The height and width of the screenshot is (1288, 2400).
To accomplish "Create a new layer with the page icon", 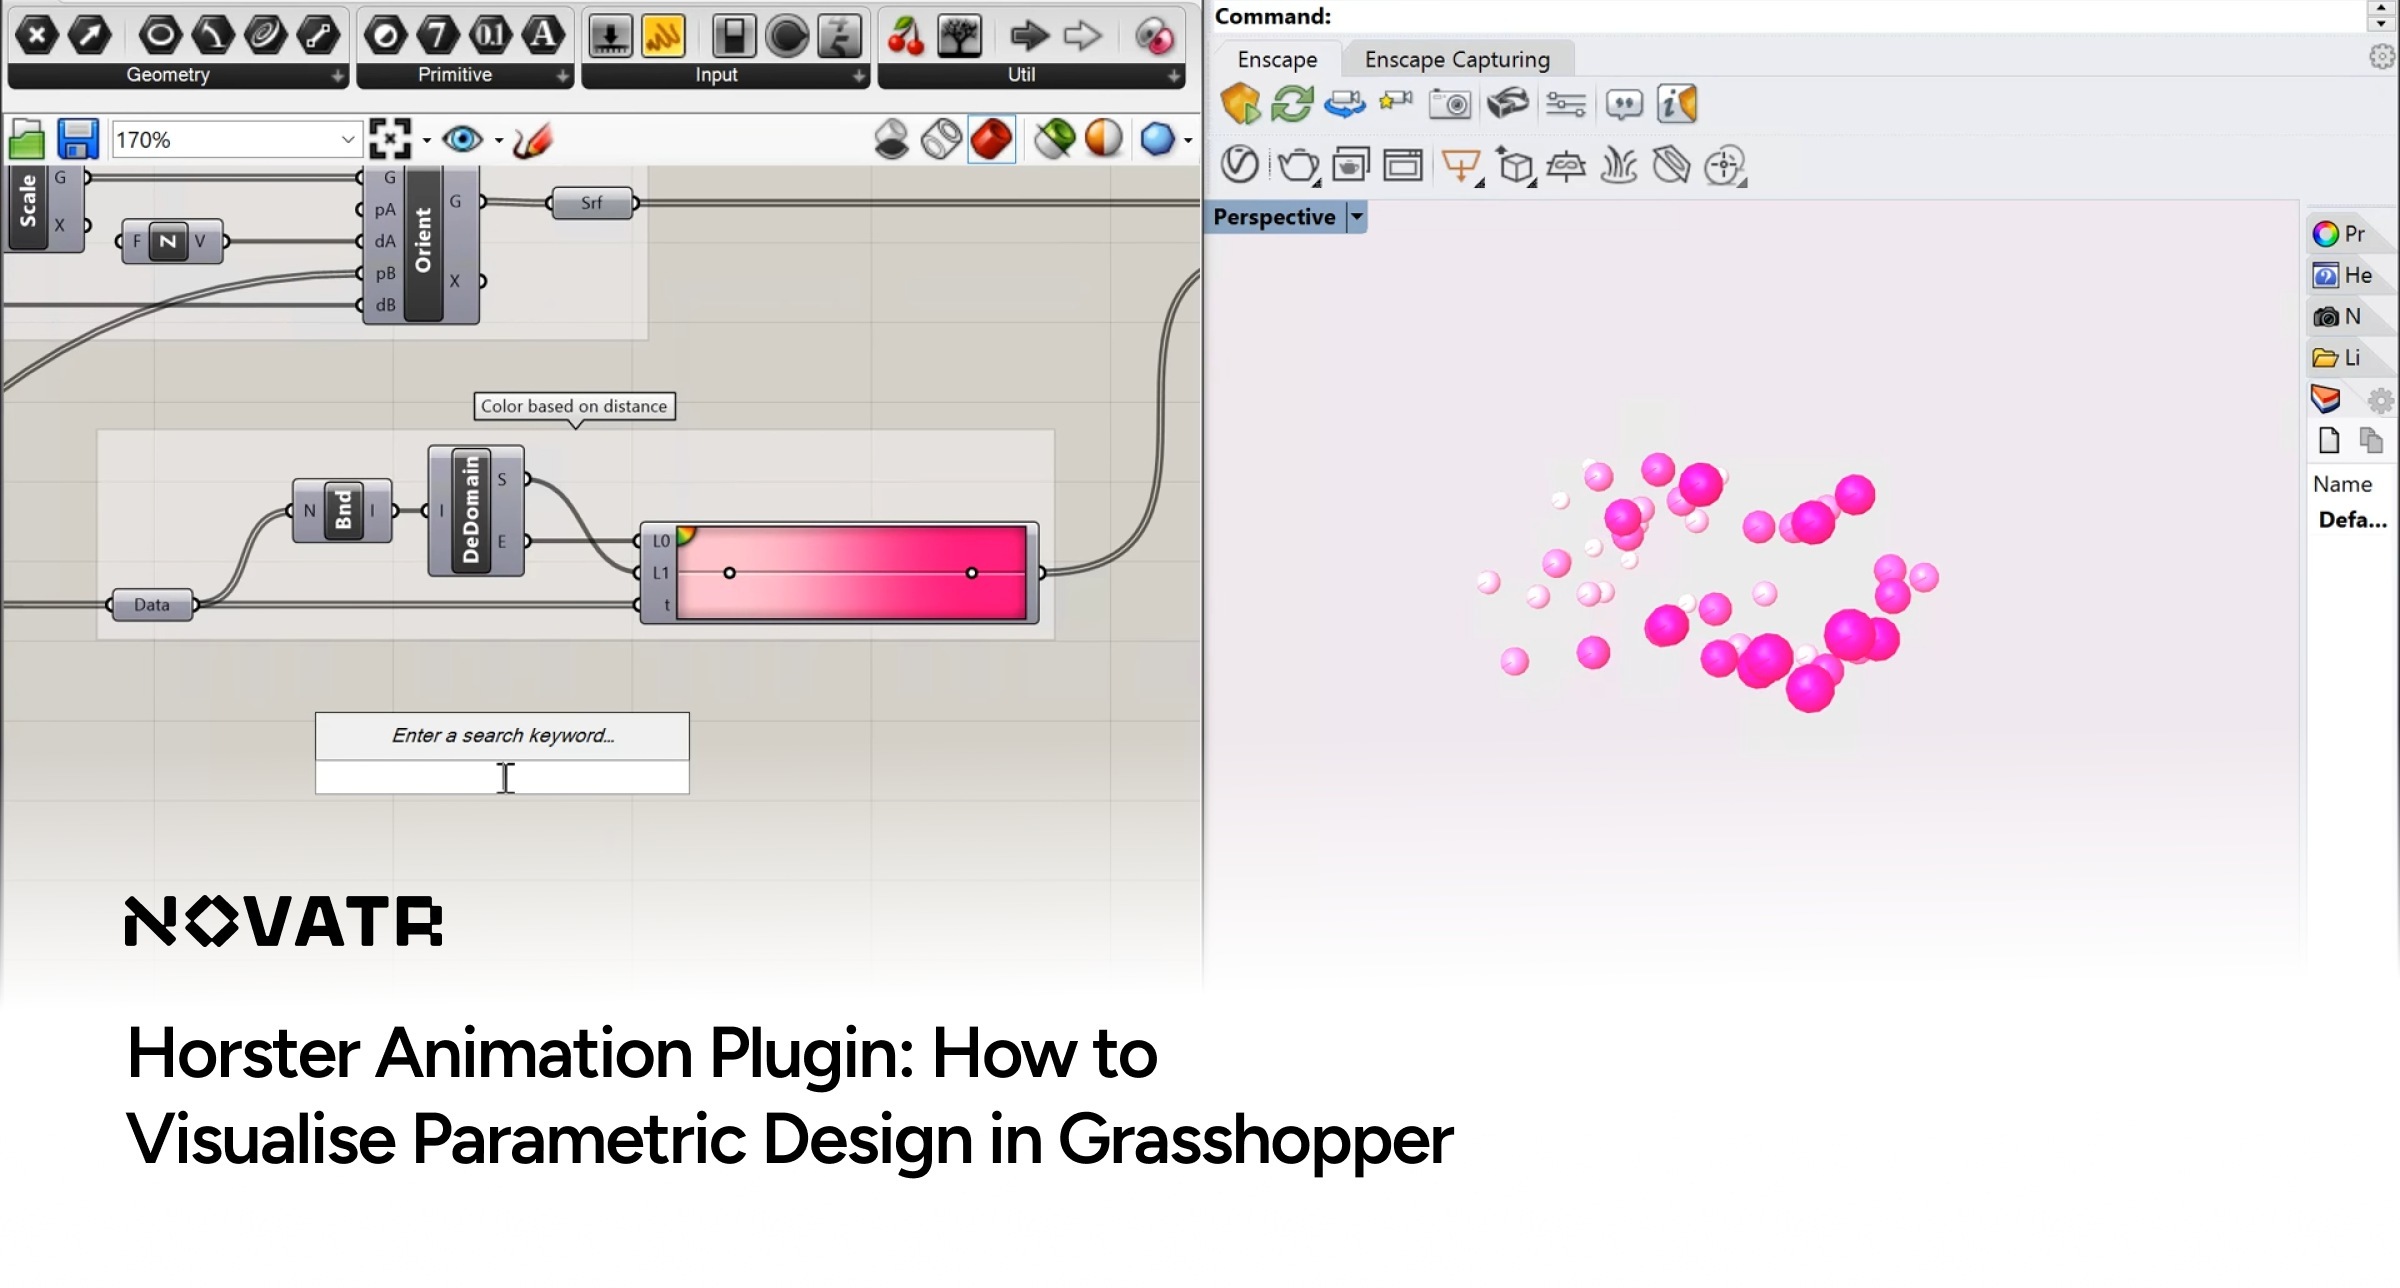I will pos(2329,440).
